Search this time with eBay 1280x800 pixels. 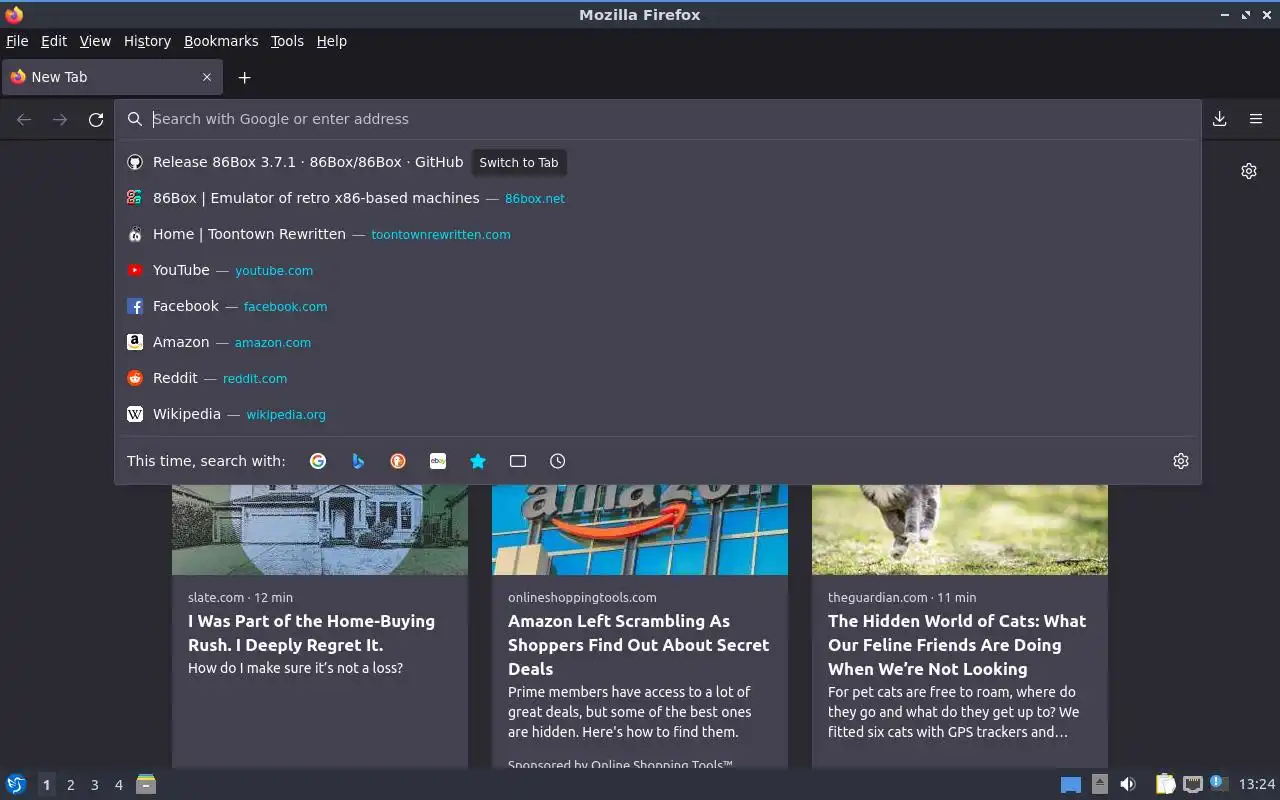point(438,461)
